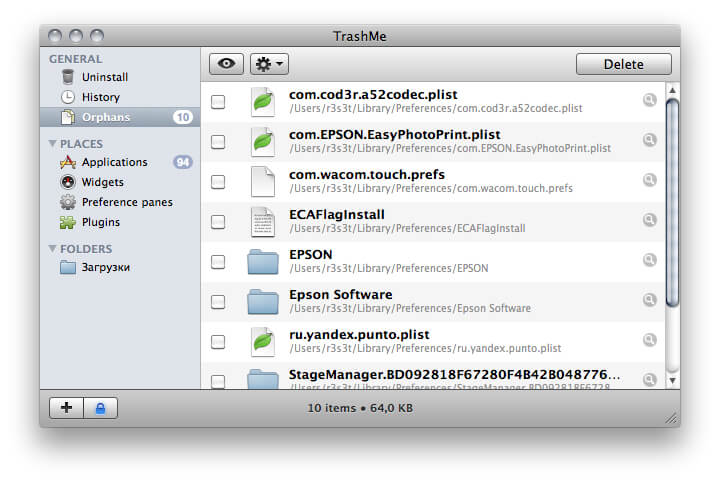This screenshot has height=482, width=720.
Task: Click the EPSON folder icon
Action: [x=263, y=262]
